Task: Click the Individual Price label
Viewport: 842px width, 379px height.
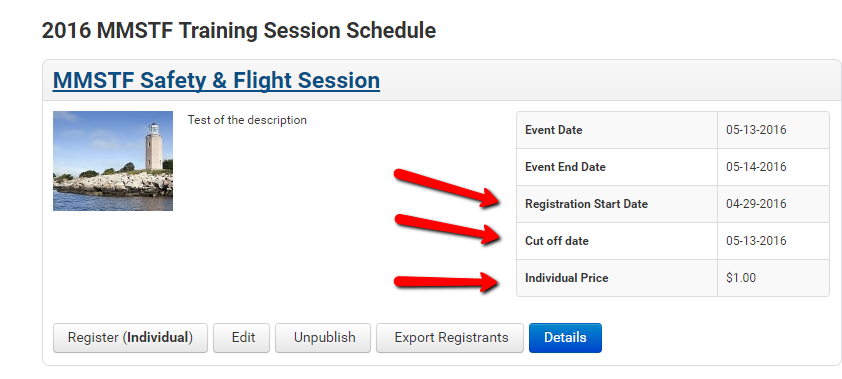Action: [x=567, y=278]
